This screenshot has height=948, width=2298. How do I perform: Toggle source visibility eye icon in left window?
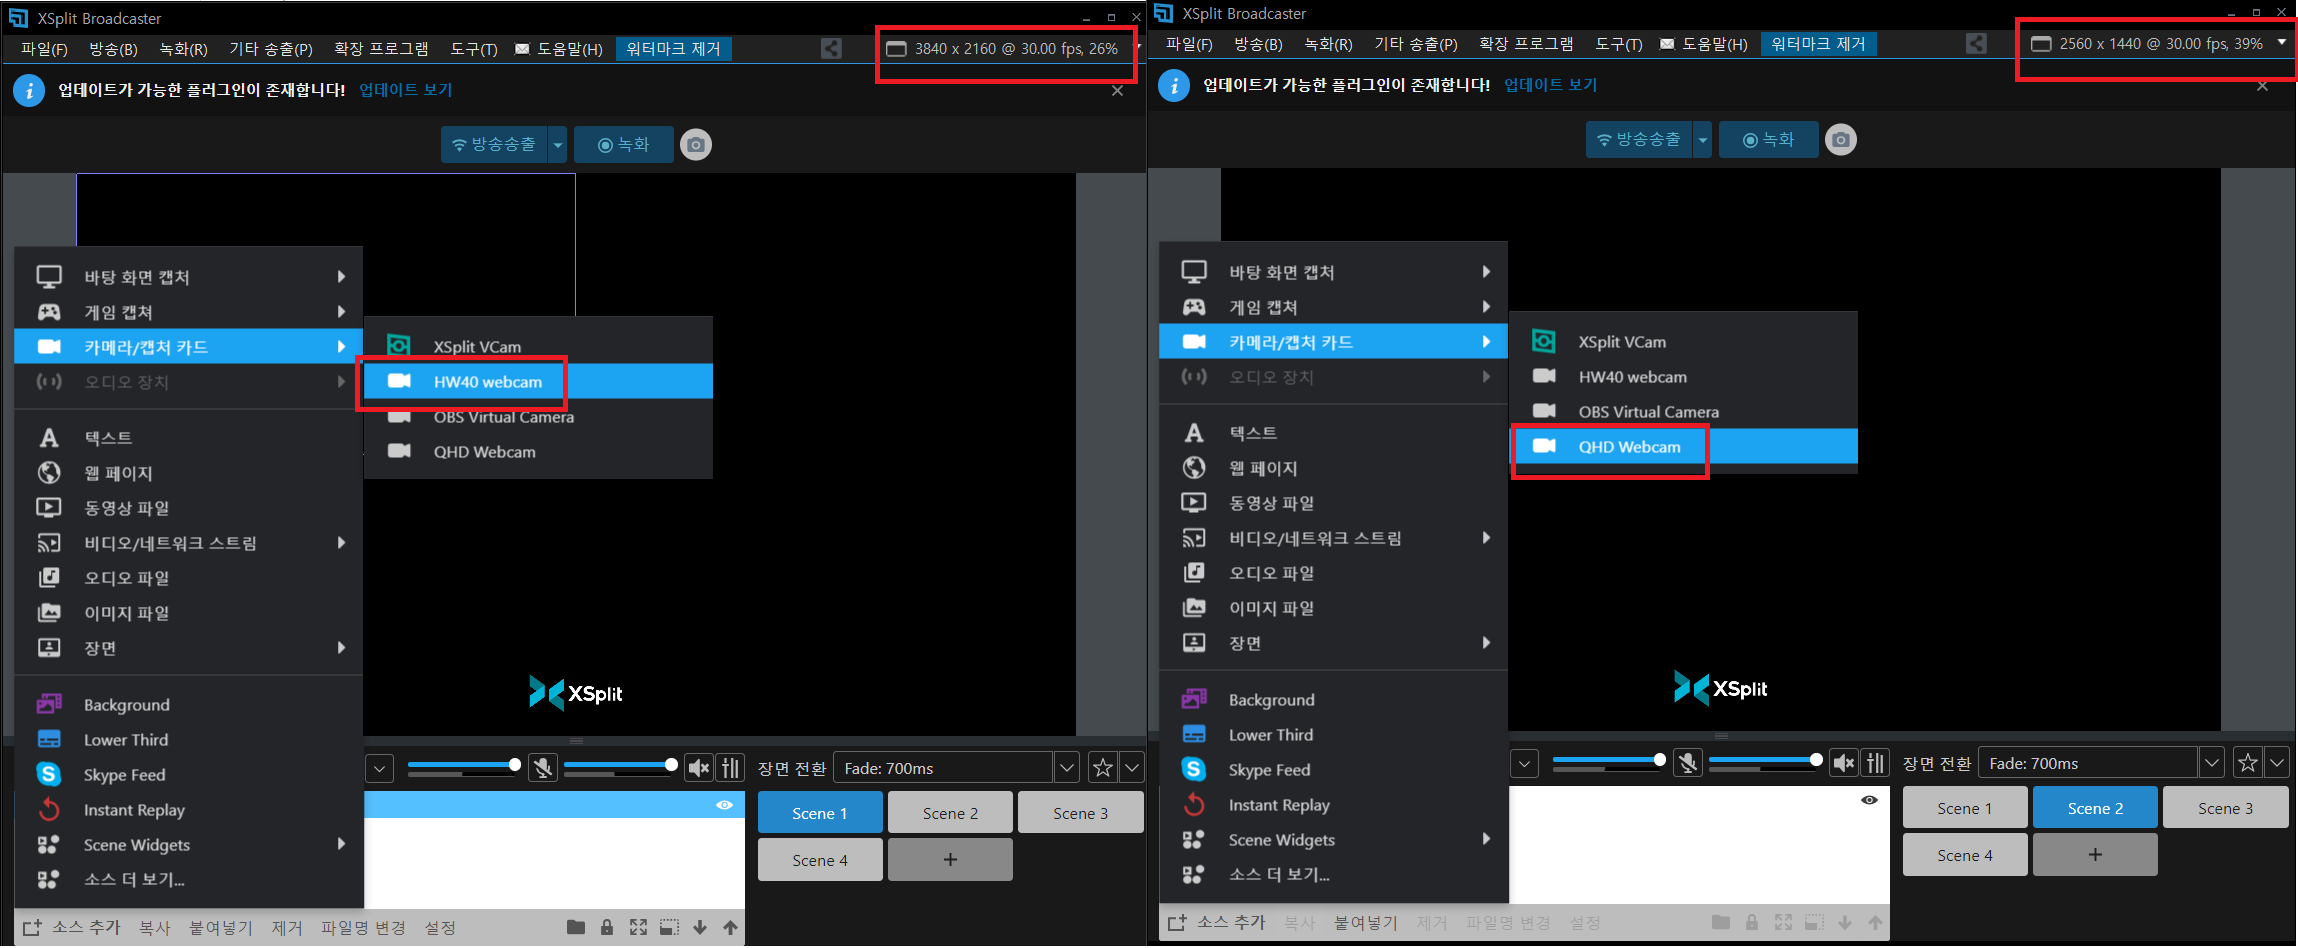[x=724, y=805]
